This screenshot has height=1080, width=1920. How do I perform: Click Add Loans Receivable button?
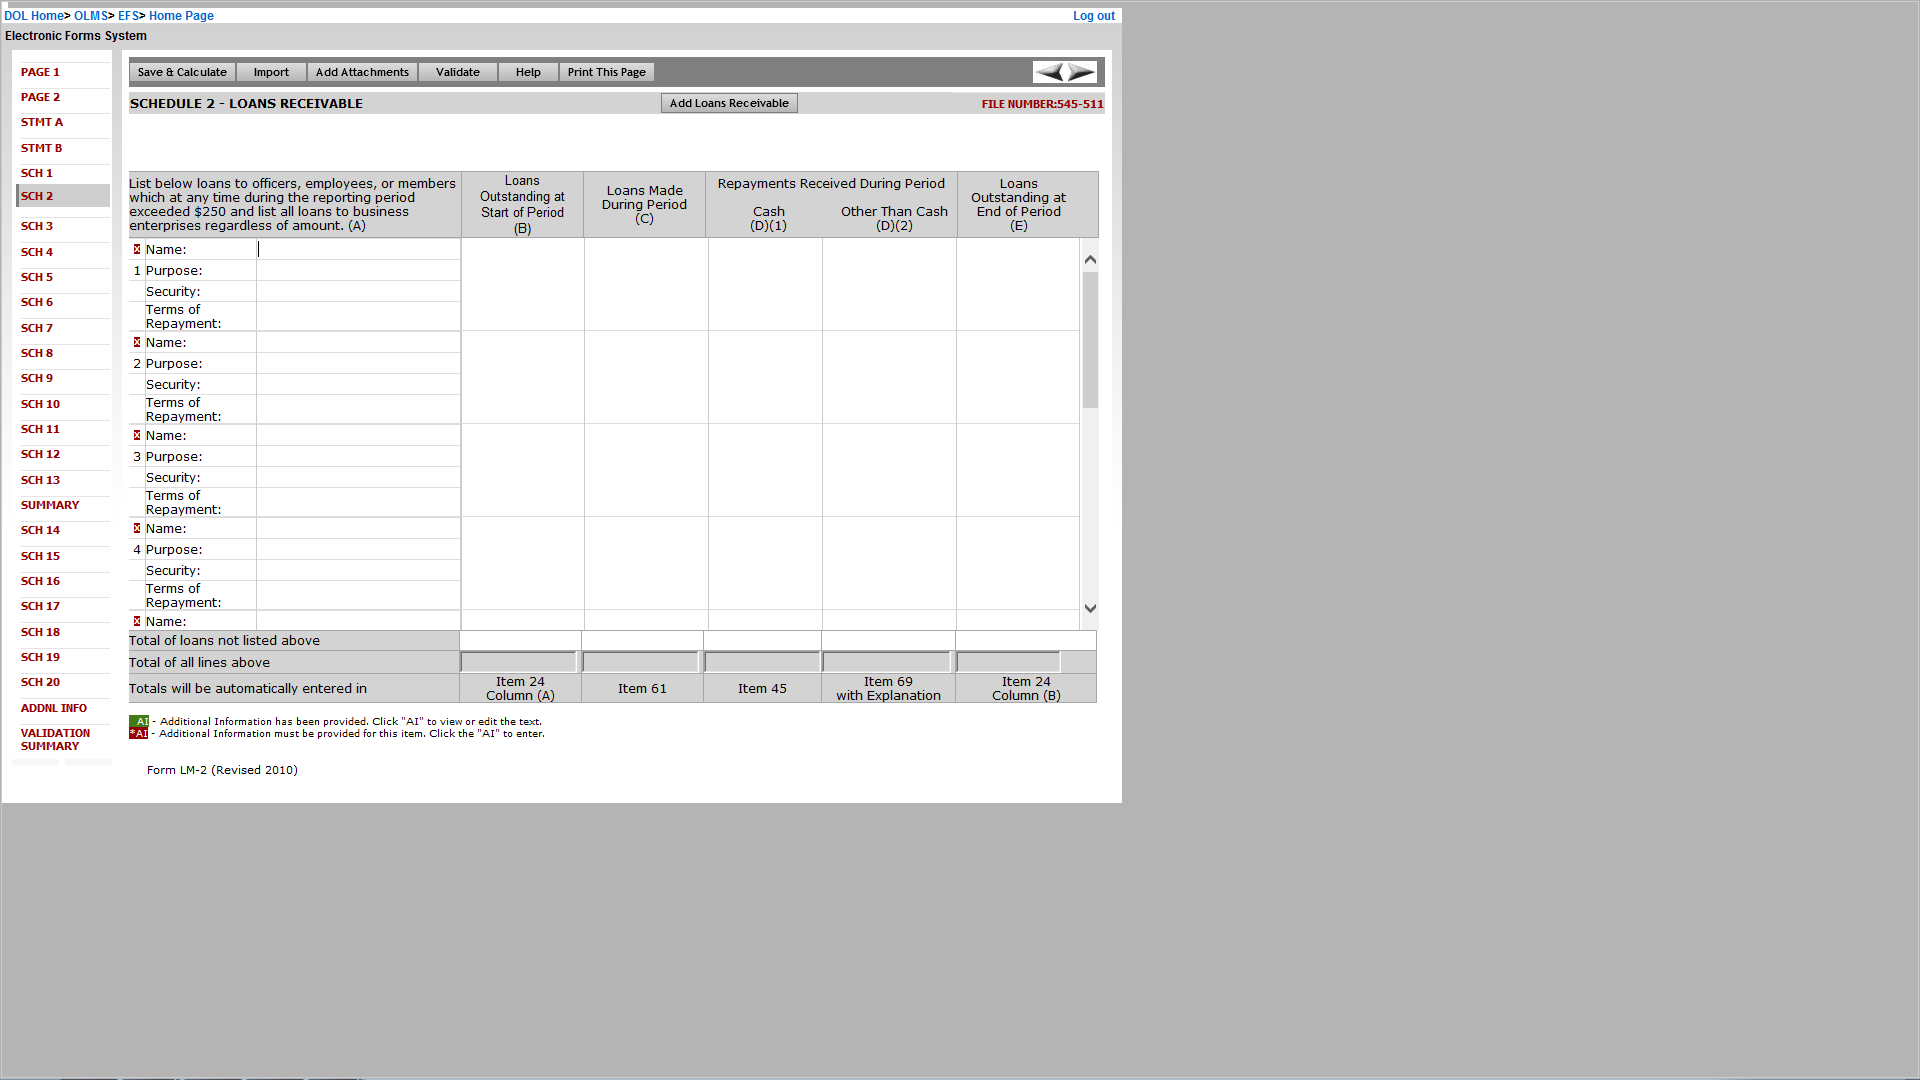(x=729, y=103)
